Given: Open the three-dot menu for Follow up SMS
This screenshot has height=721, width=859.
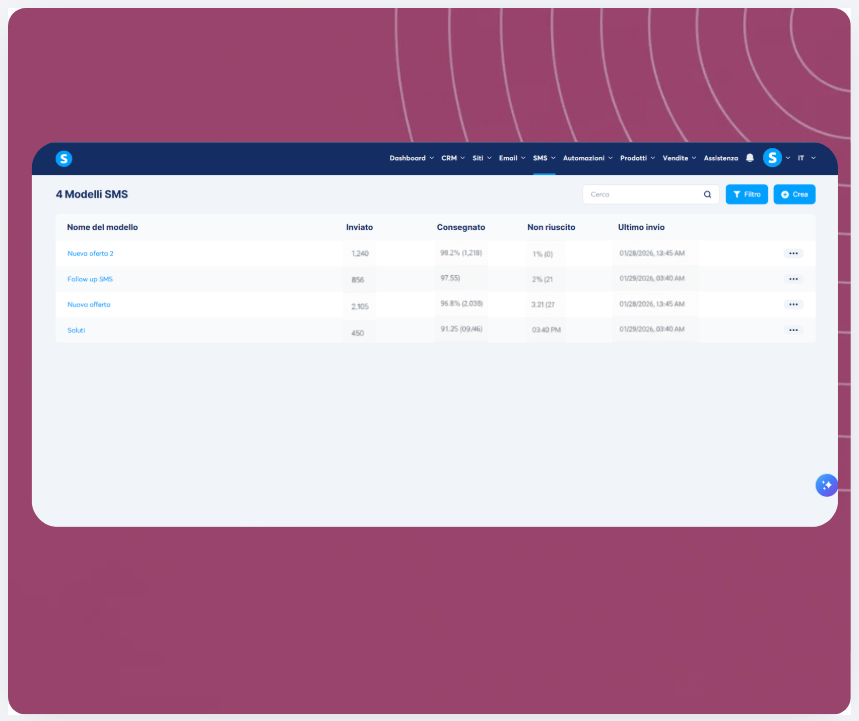Looking at the screenshot, I should 793,279.
